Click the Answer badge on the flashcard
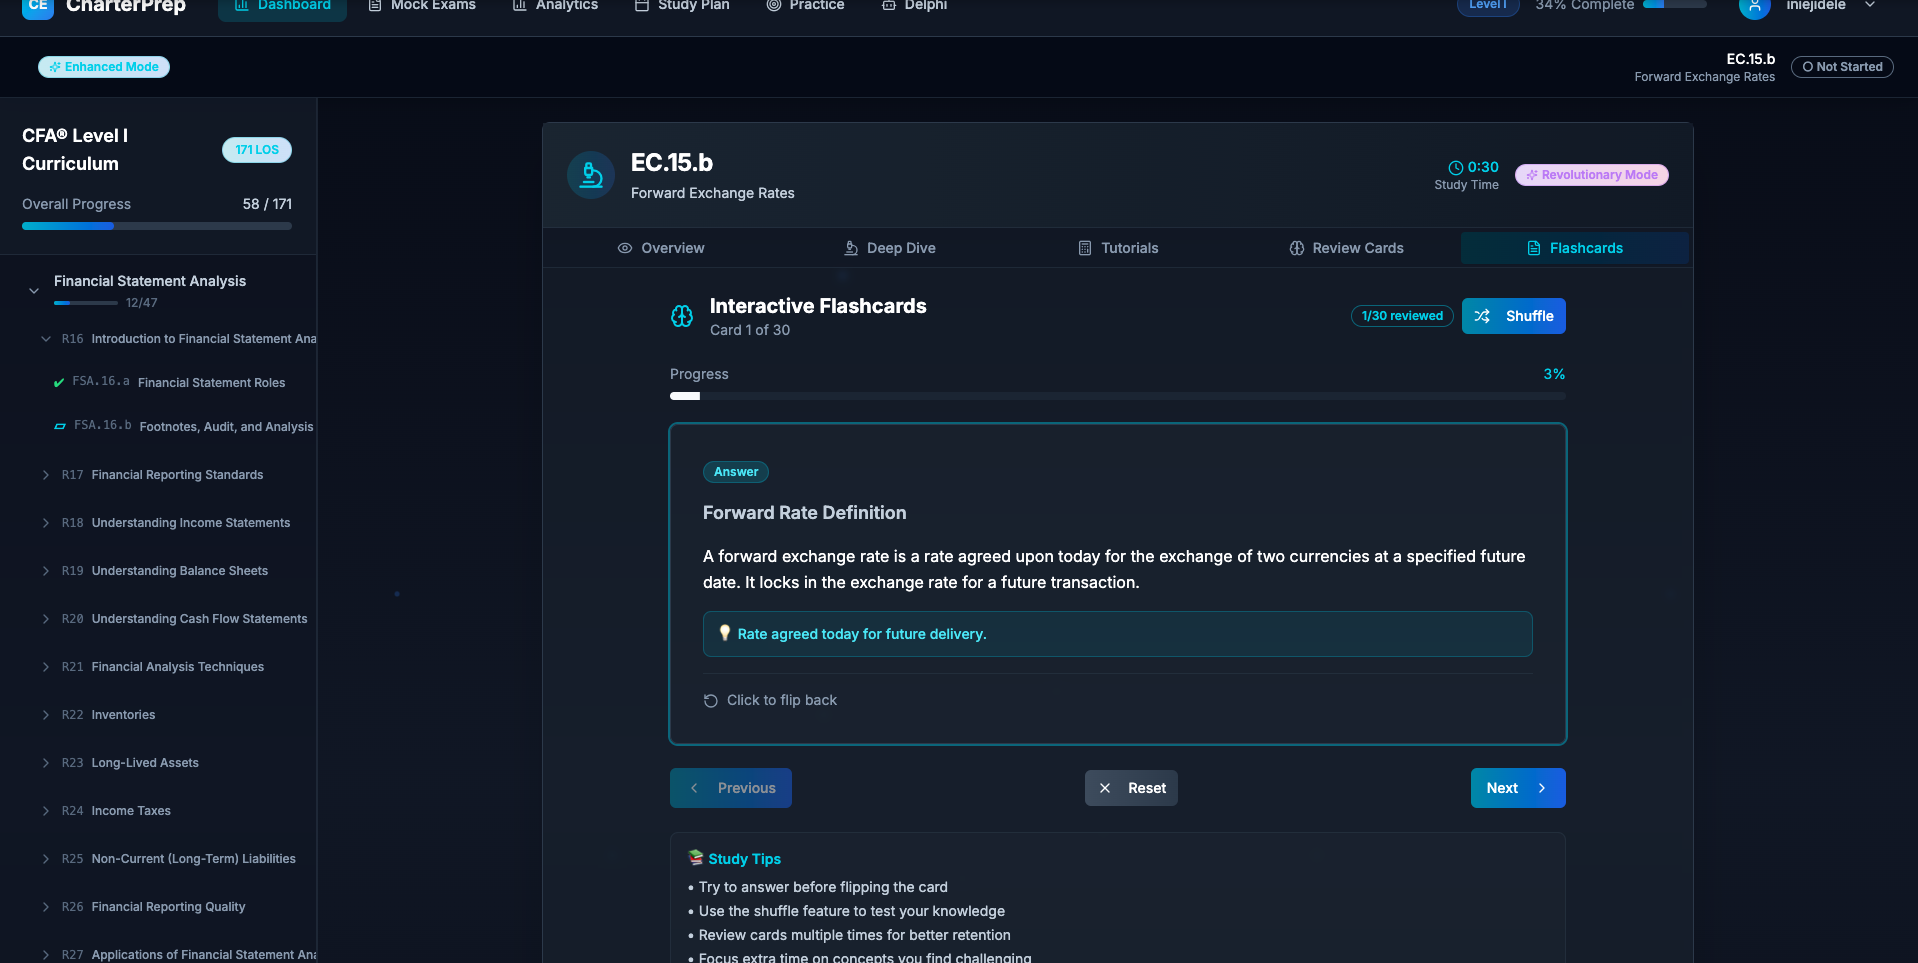Viewport: 1918px width, 963px height. click(736, 472)
